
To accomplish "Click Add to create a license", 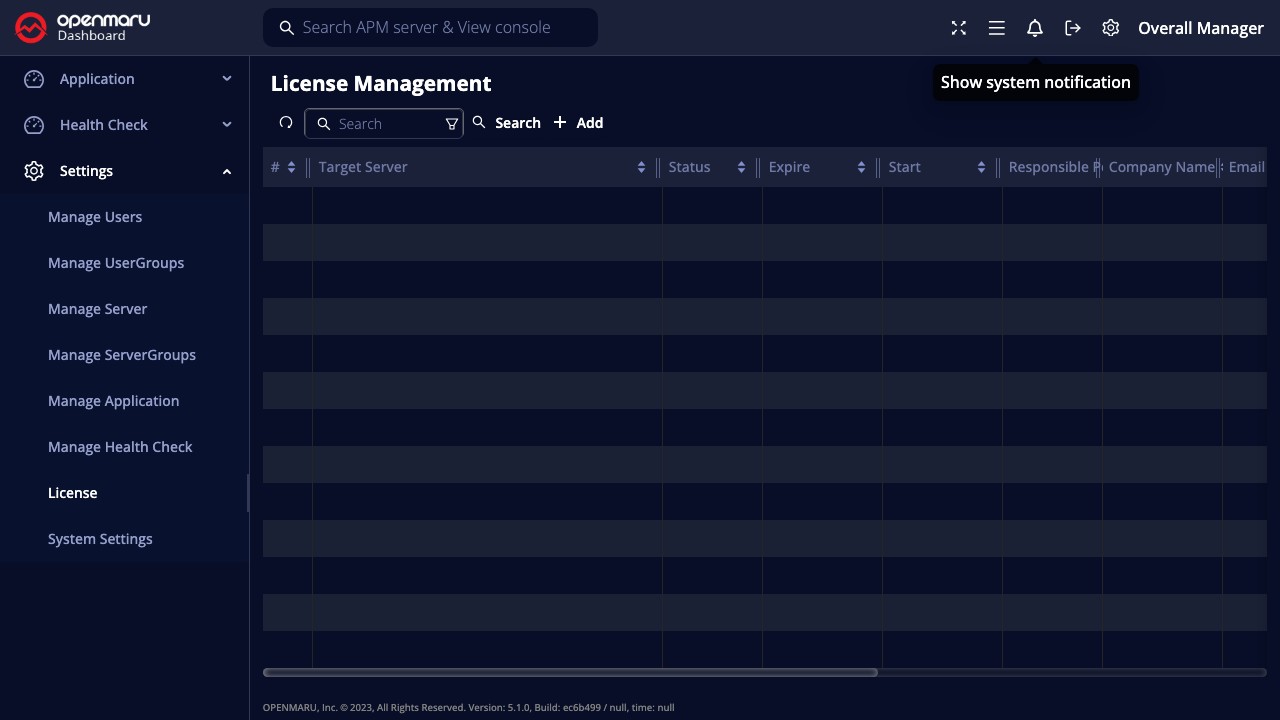I will [x=578, y=123].
